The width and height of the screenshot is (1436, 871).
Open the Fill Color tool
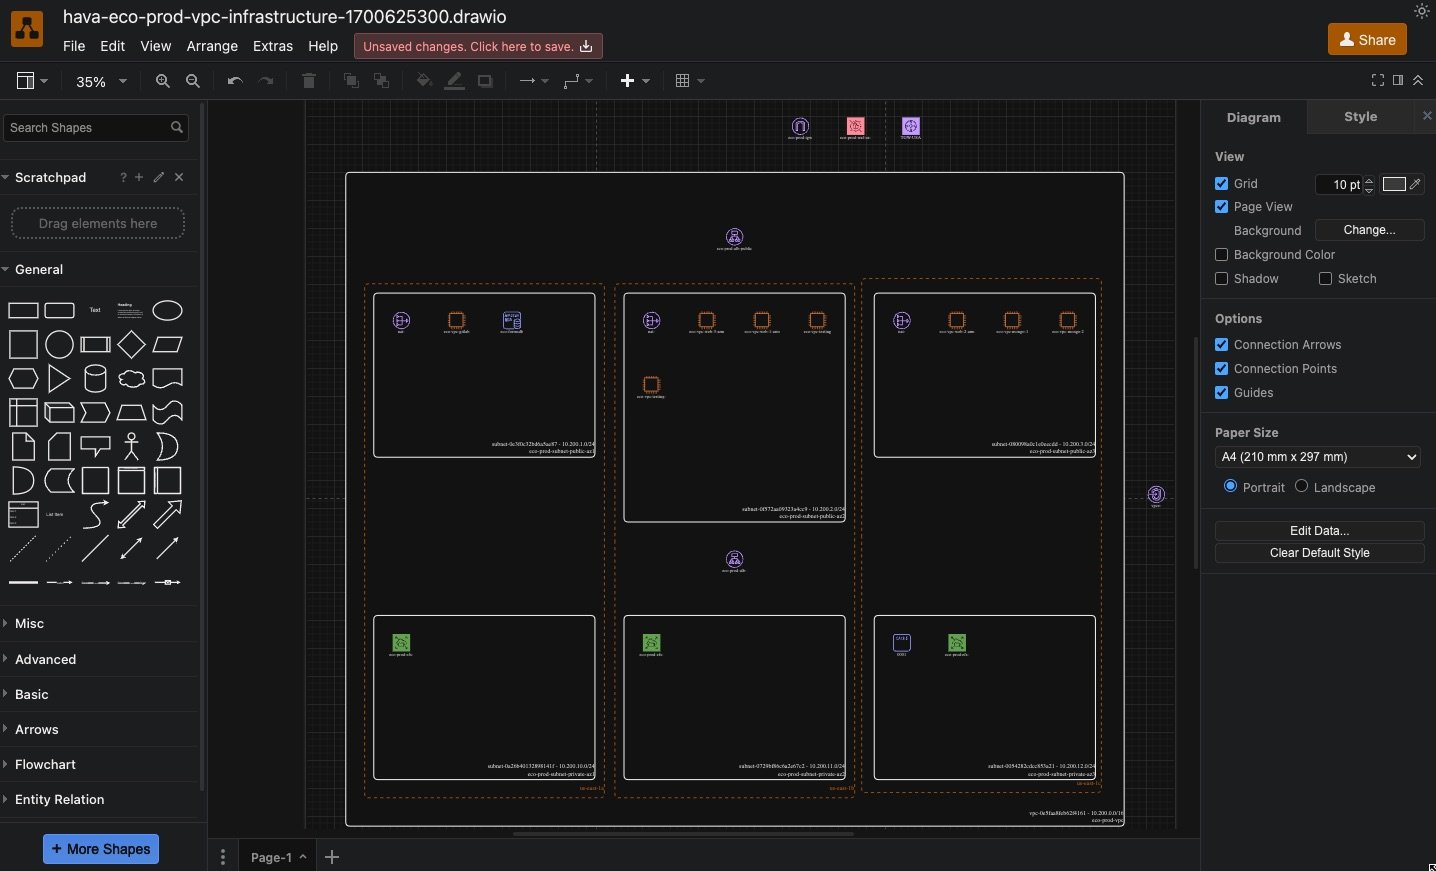[423, 81]
